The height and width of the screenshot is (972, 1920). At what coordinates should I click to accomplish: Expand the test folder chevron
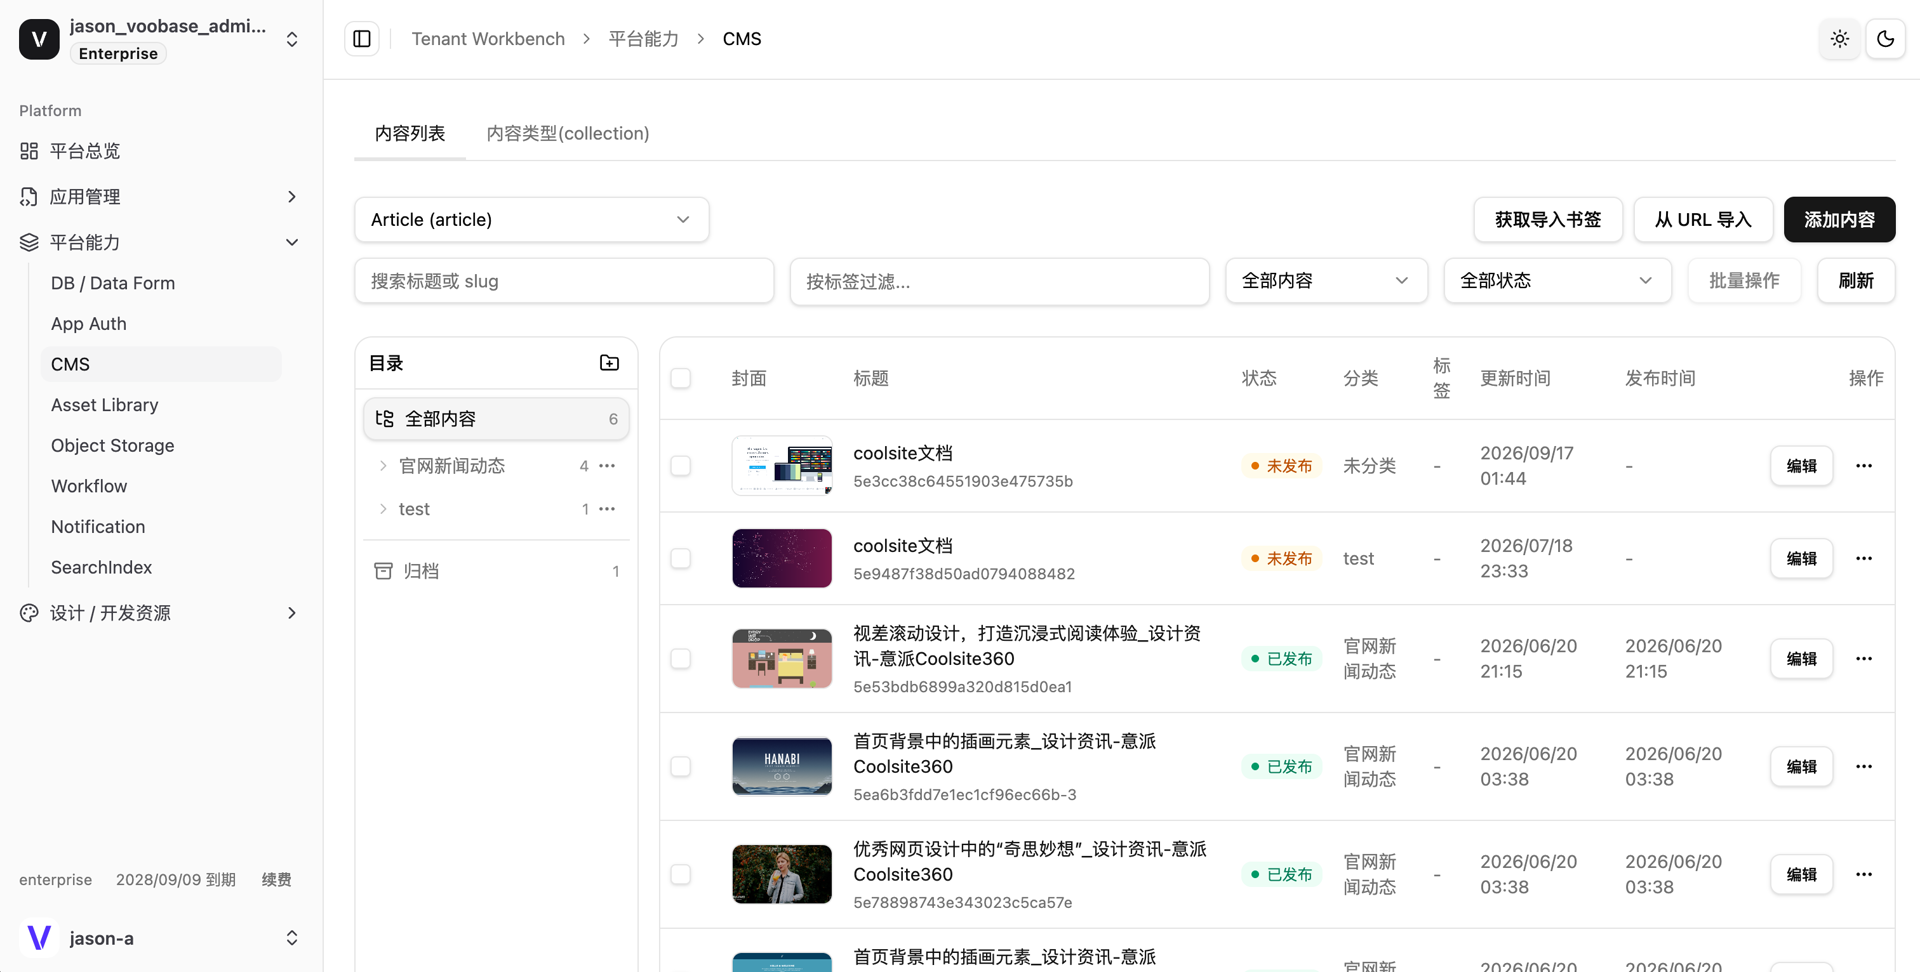click(383, 509)
